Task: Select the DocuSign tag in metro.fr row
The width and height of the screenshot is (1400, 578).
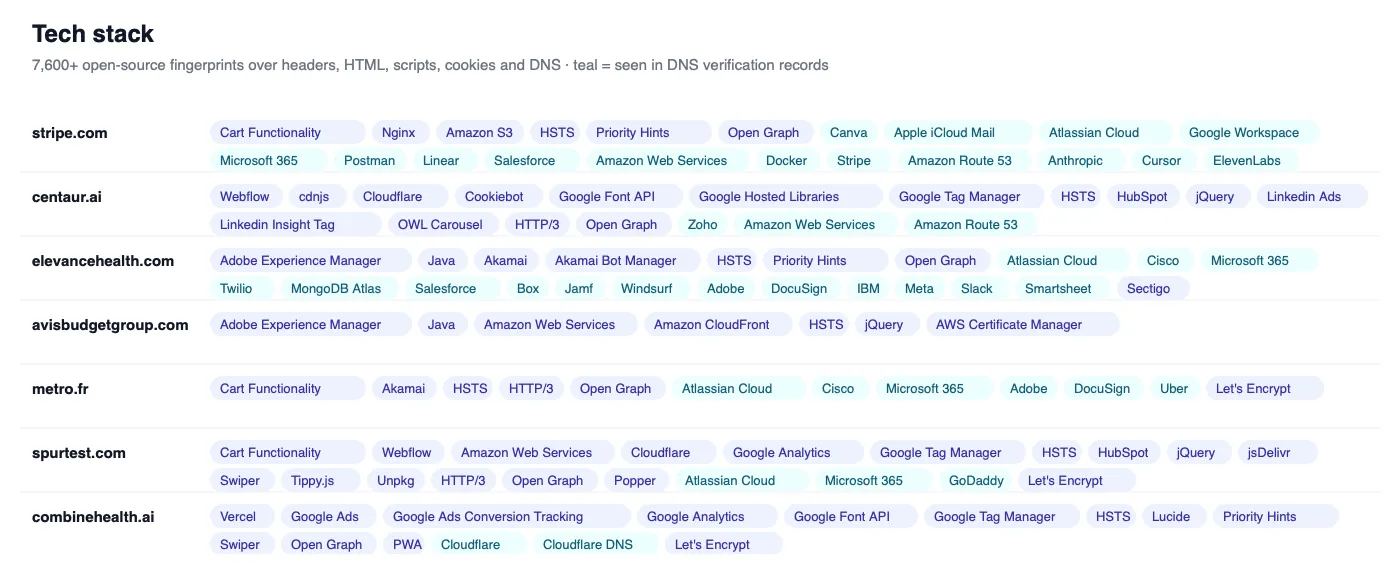Action: [1102, 389]
